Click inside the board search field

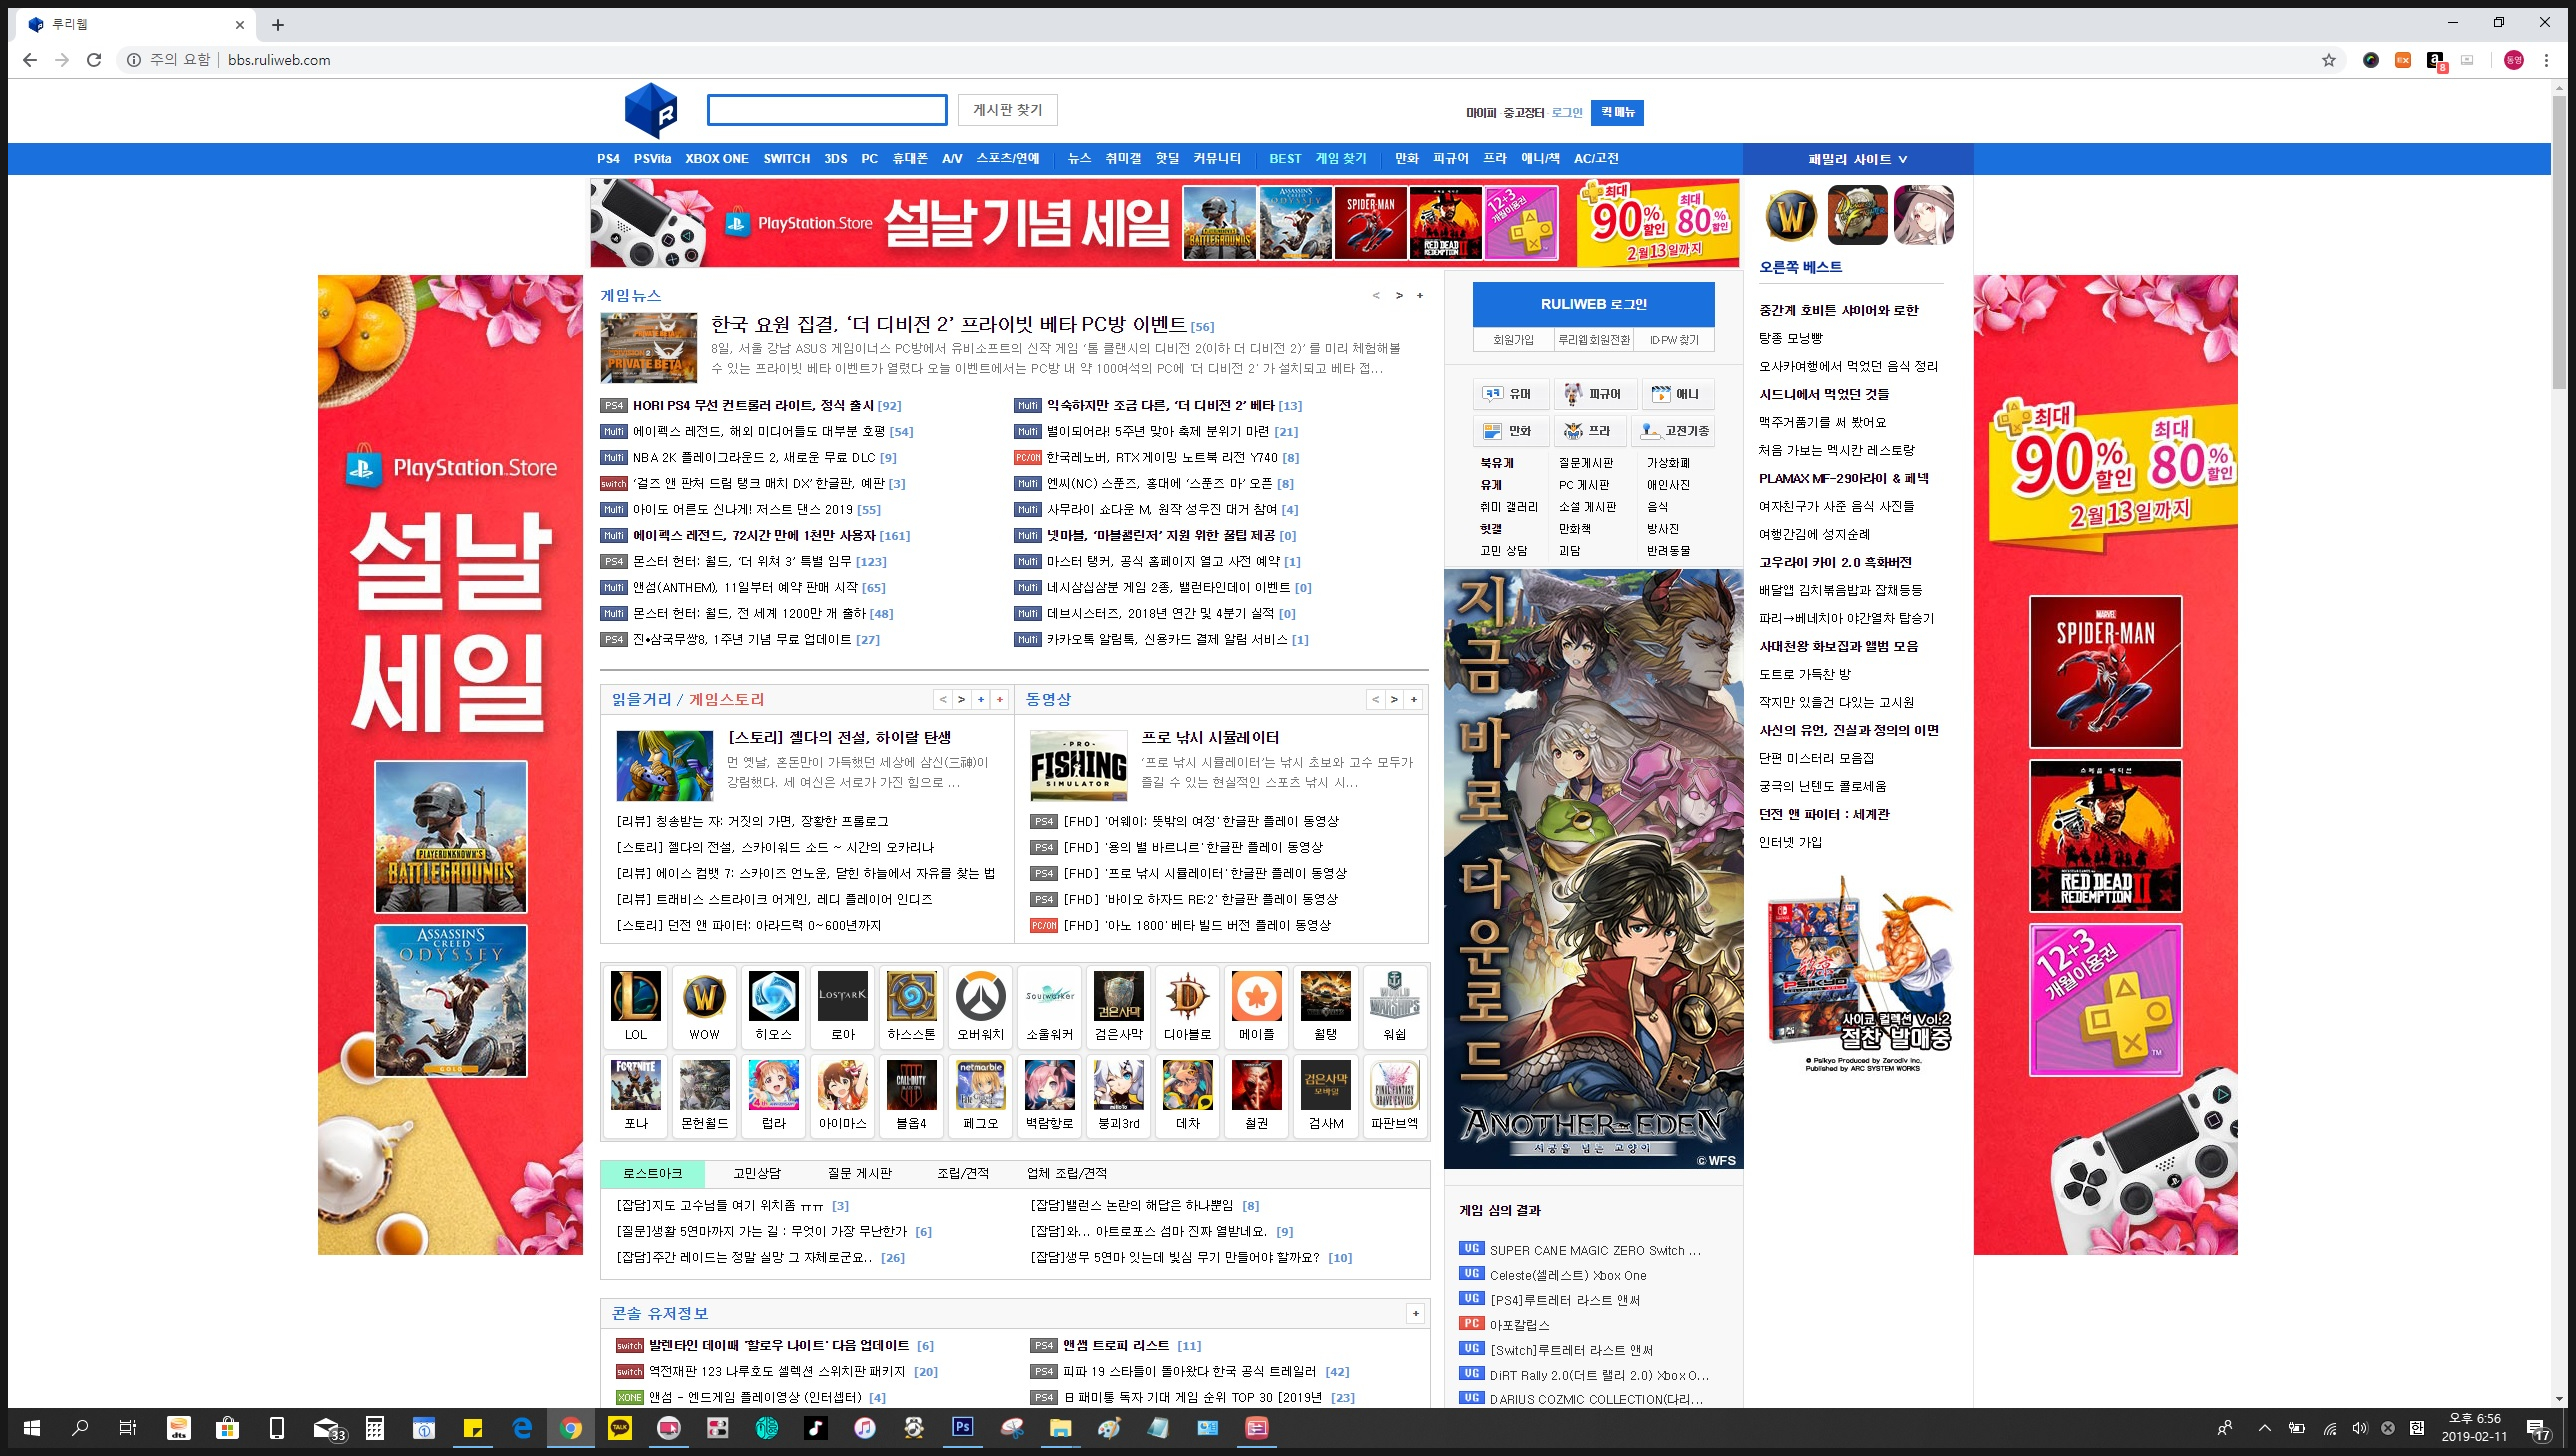827,110
